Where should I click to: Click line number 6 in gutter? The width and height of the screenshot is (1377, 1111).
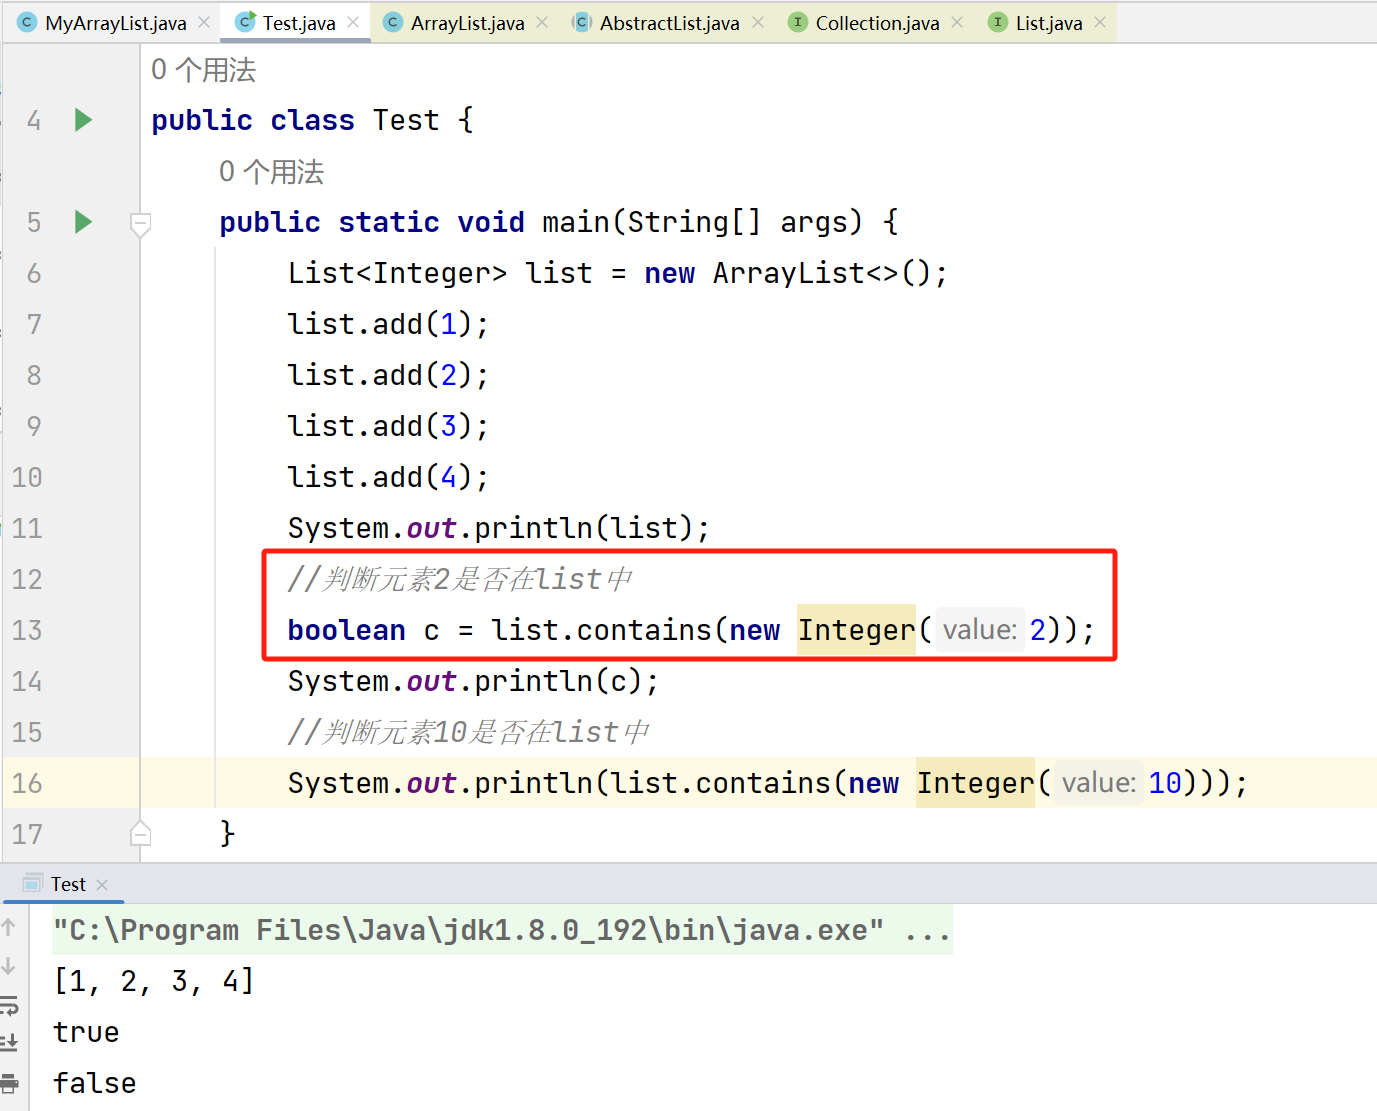tap(34, 273)
